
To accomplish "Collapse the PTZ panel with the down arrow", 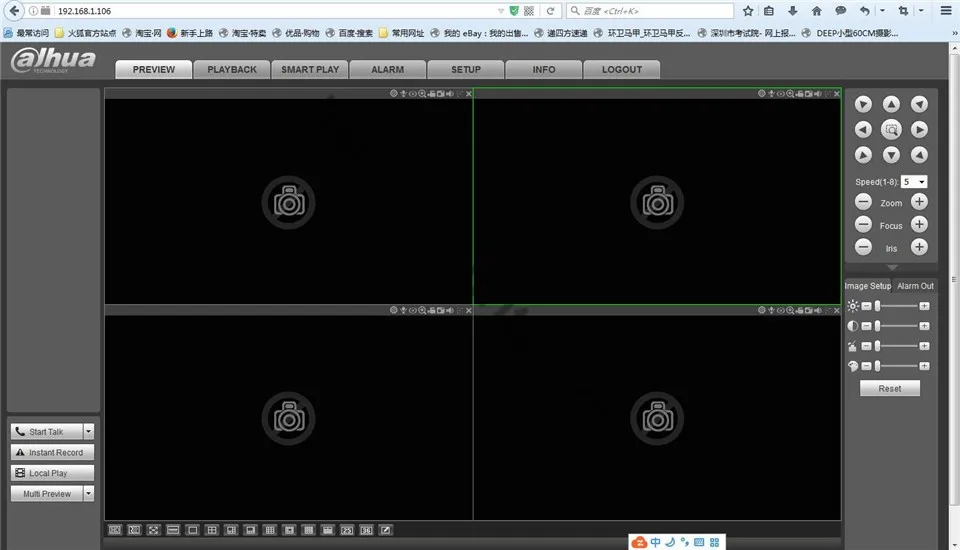I will [892, 268].
